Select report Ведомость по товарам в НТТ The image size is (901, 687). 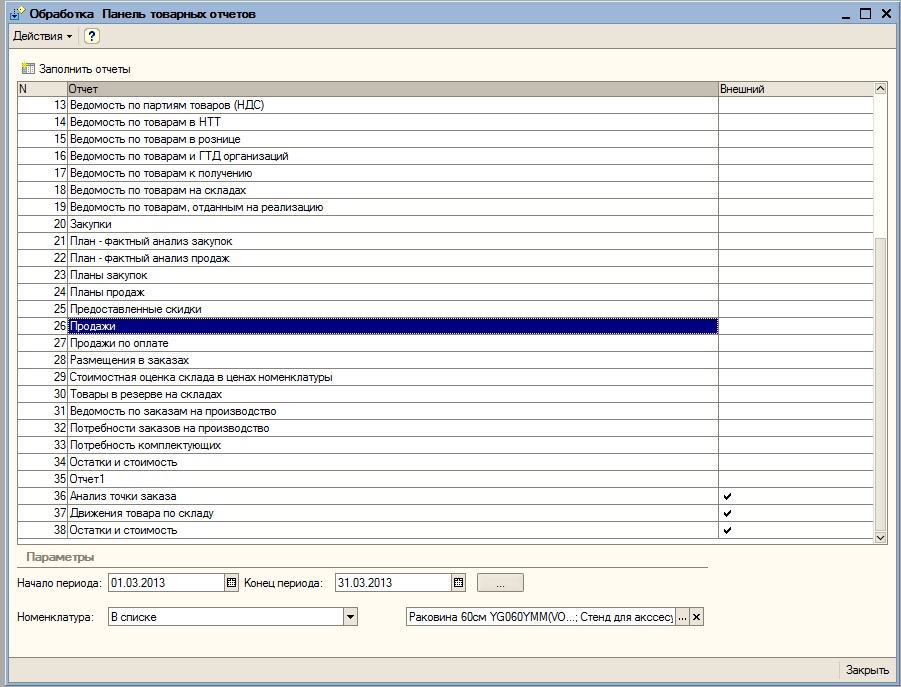coord(393,122)
